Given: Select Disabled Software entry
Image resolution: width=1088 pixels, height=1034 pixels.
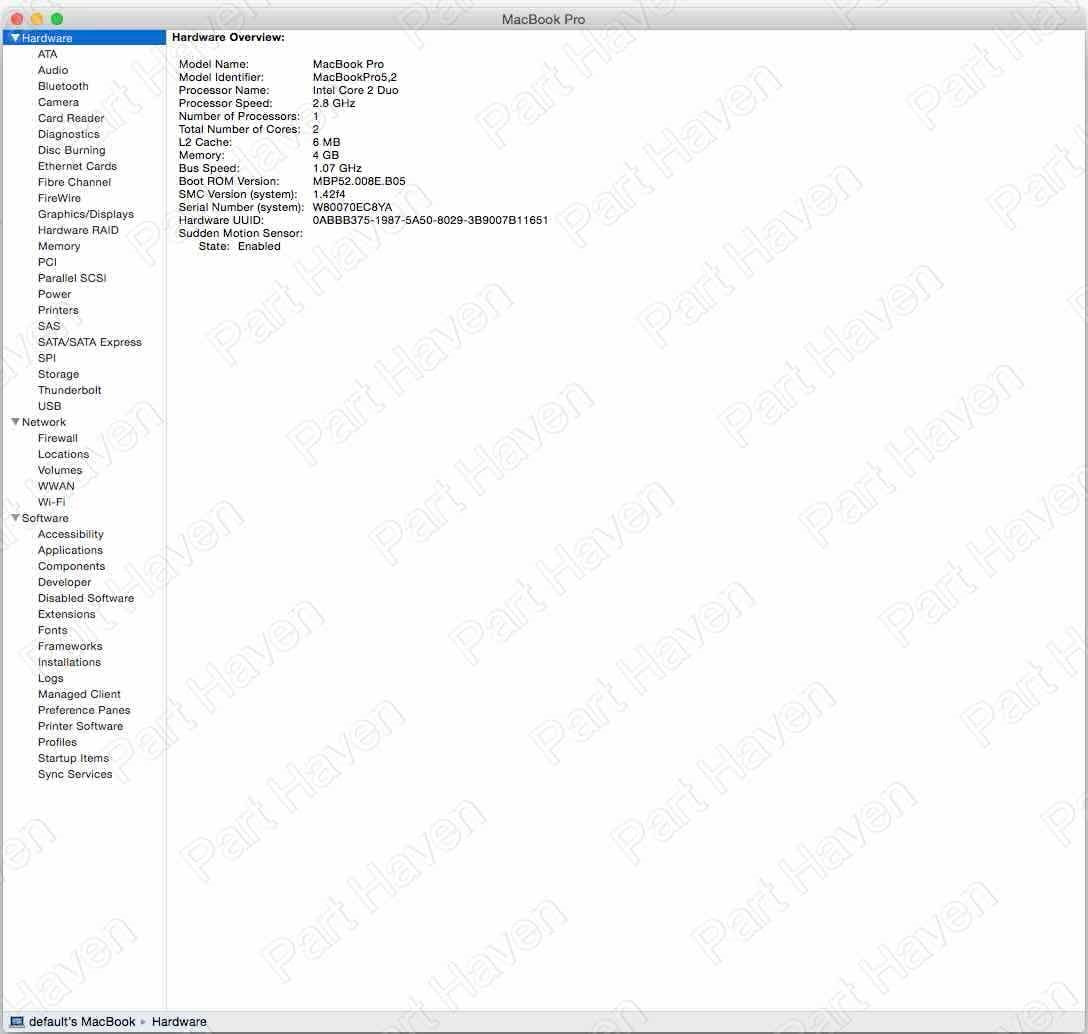Looking at the screenshot, I should point(86,597).
